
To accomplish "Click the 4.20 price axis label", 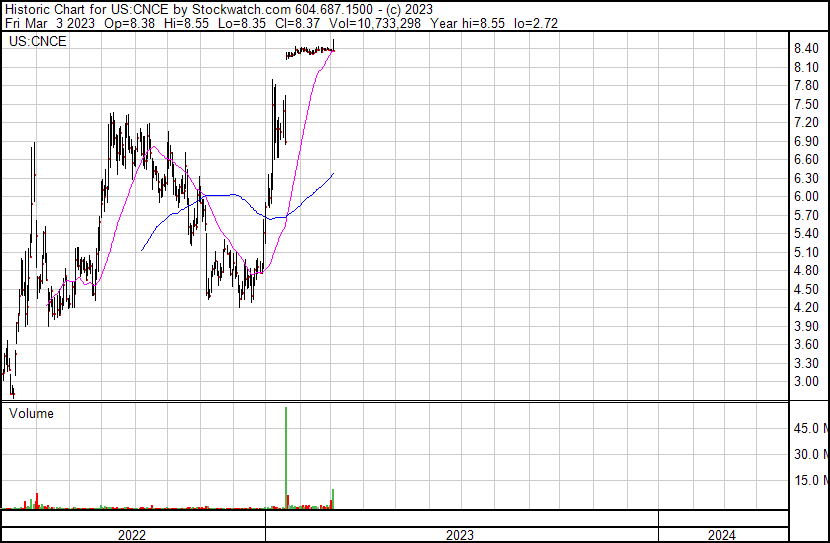I will pyautogui.click(x=806, y=307).
